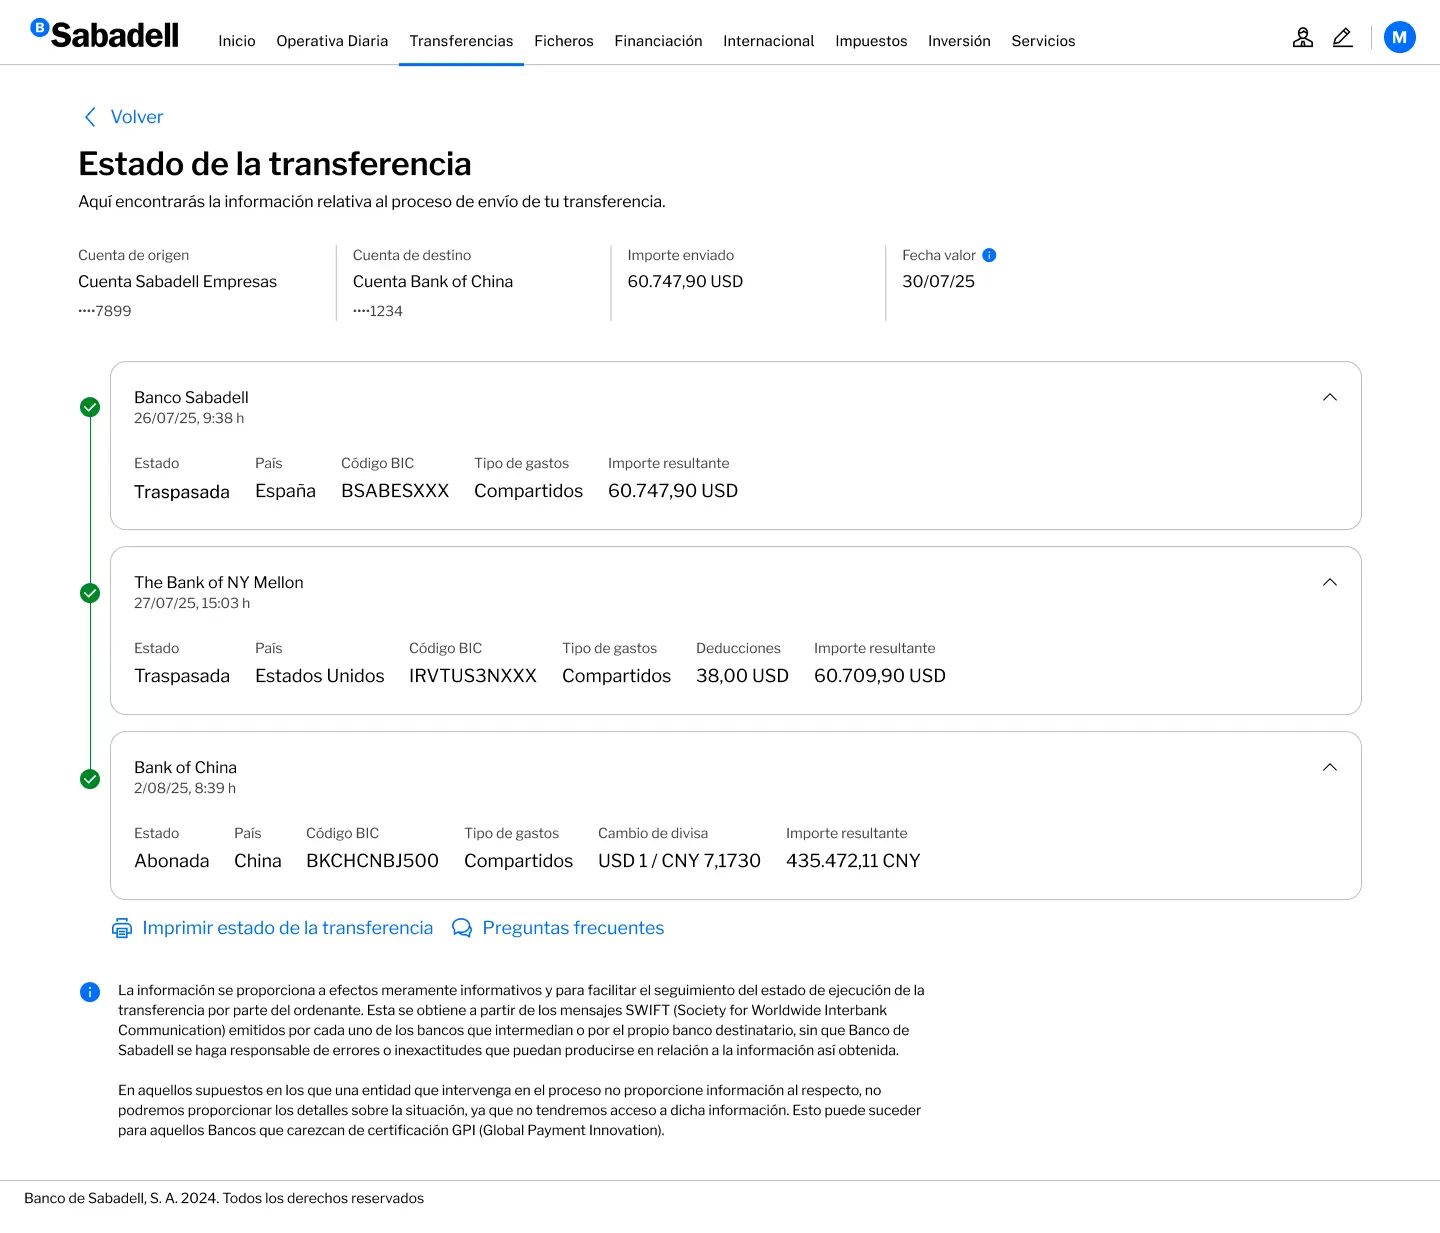Click the Abonada status value
This screenshot has width=1440, height=1233.
click(x=172, y=861)
